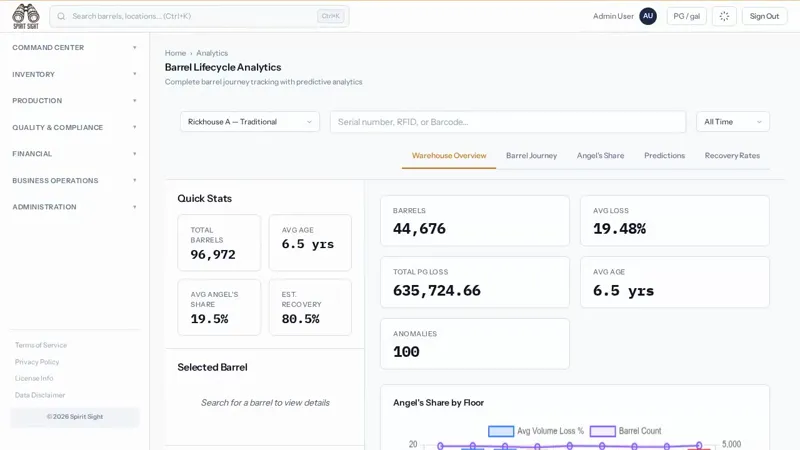This screenshot has height=450, width=800.
Task: Click the Avg Angel's Share 19.5% card
Action: [219, 307]
